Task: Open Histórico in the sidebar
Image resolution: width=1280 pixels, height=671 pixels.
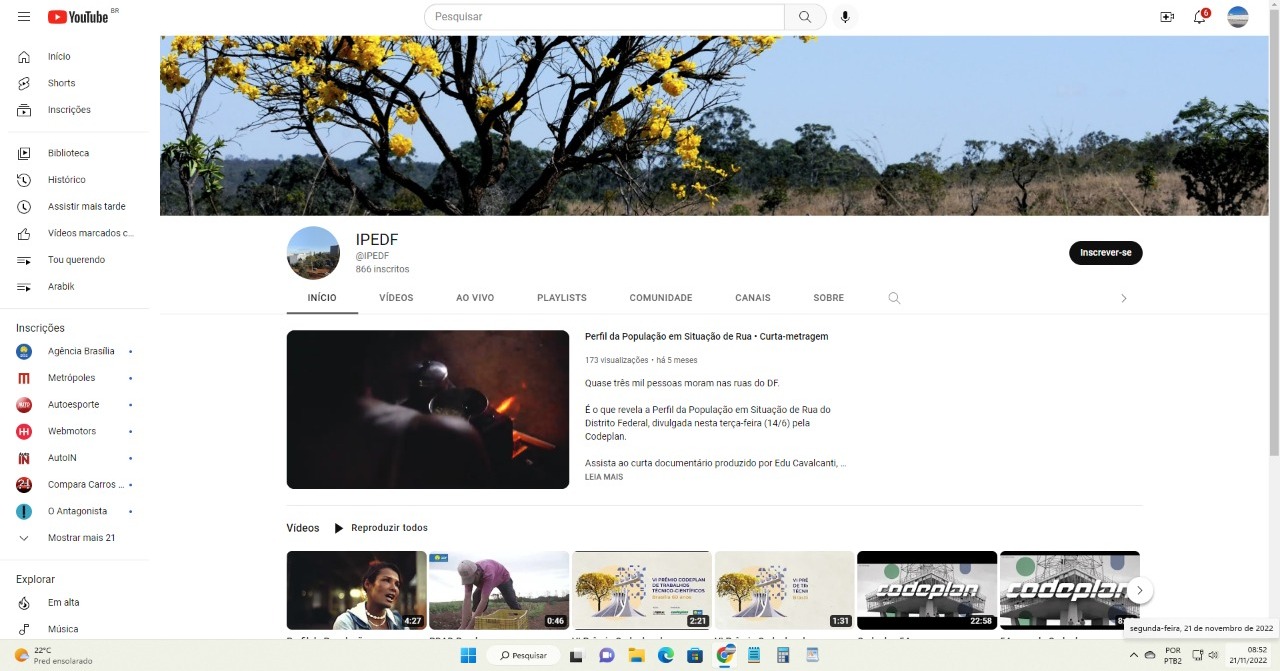Action: point(64,179)
